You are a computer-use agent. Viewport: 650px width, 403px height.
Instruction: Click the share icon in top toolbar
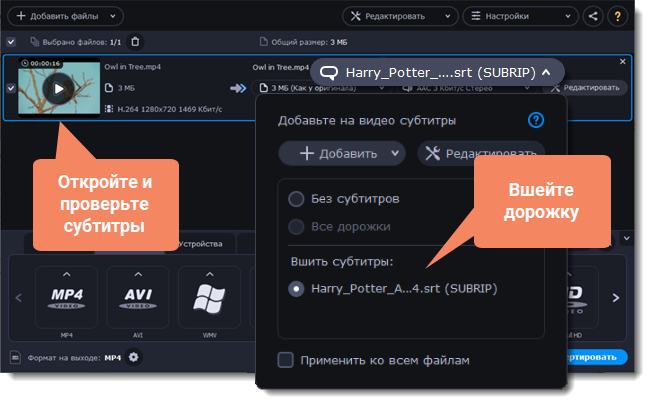[594, 16]
